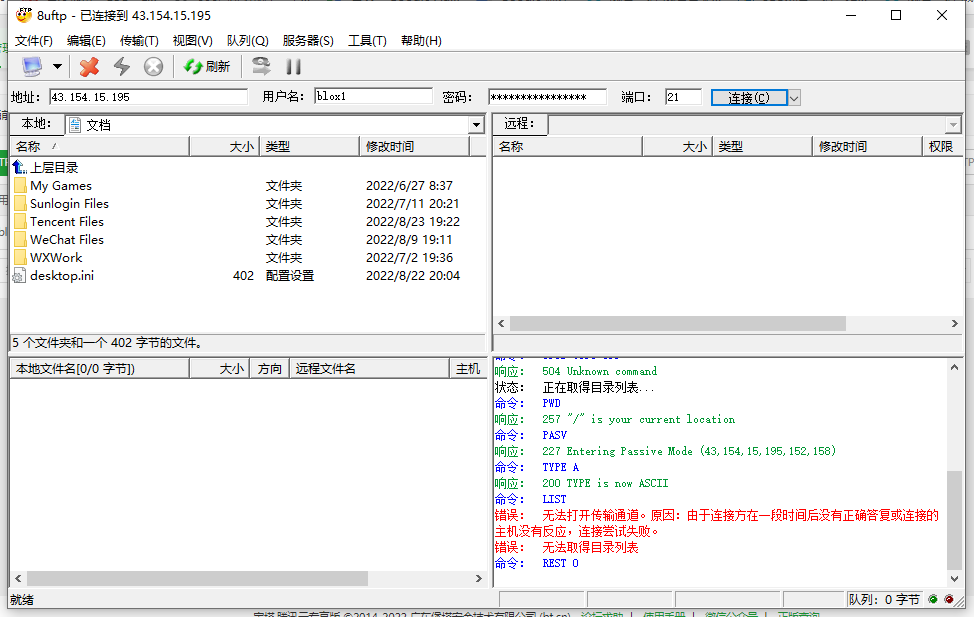Click the 本地文件名 queue column header
This screenshot has height=617, width=974.
[x=99, y=369]
